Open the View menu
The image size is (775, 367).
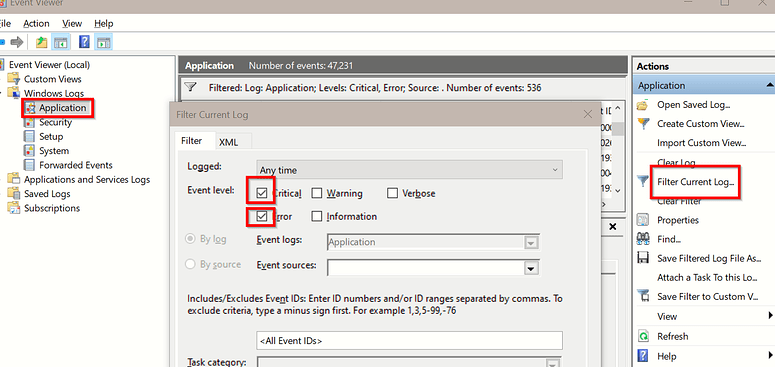(72, 23)
